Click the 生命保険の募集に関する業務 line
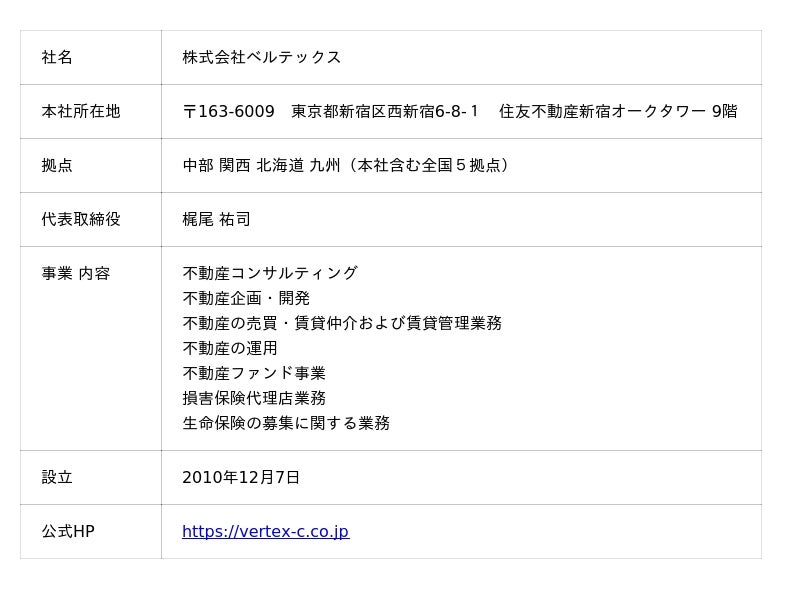Image resolution: width=800 pixels, height=589 pixels. click(x=286, y=423)
